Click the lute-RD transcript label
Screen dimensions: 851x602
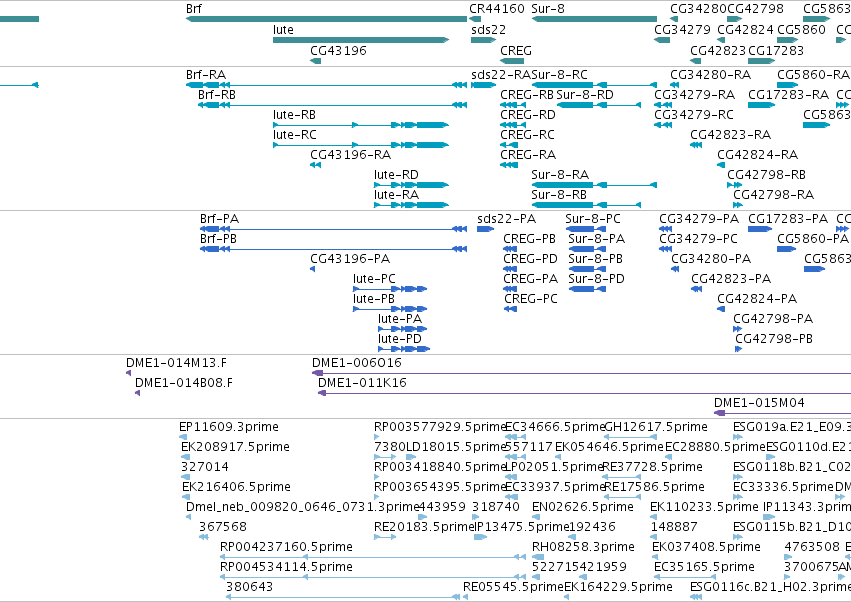click(396, 175)
